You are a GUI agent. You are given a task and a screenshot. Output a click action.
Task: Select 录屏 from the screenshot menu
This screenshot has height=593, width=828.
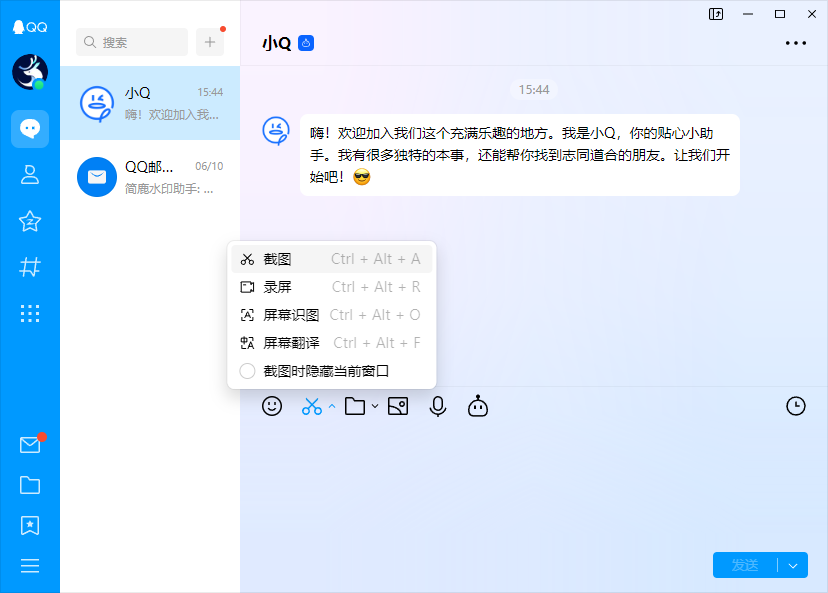pos(275,287)
